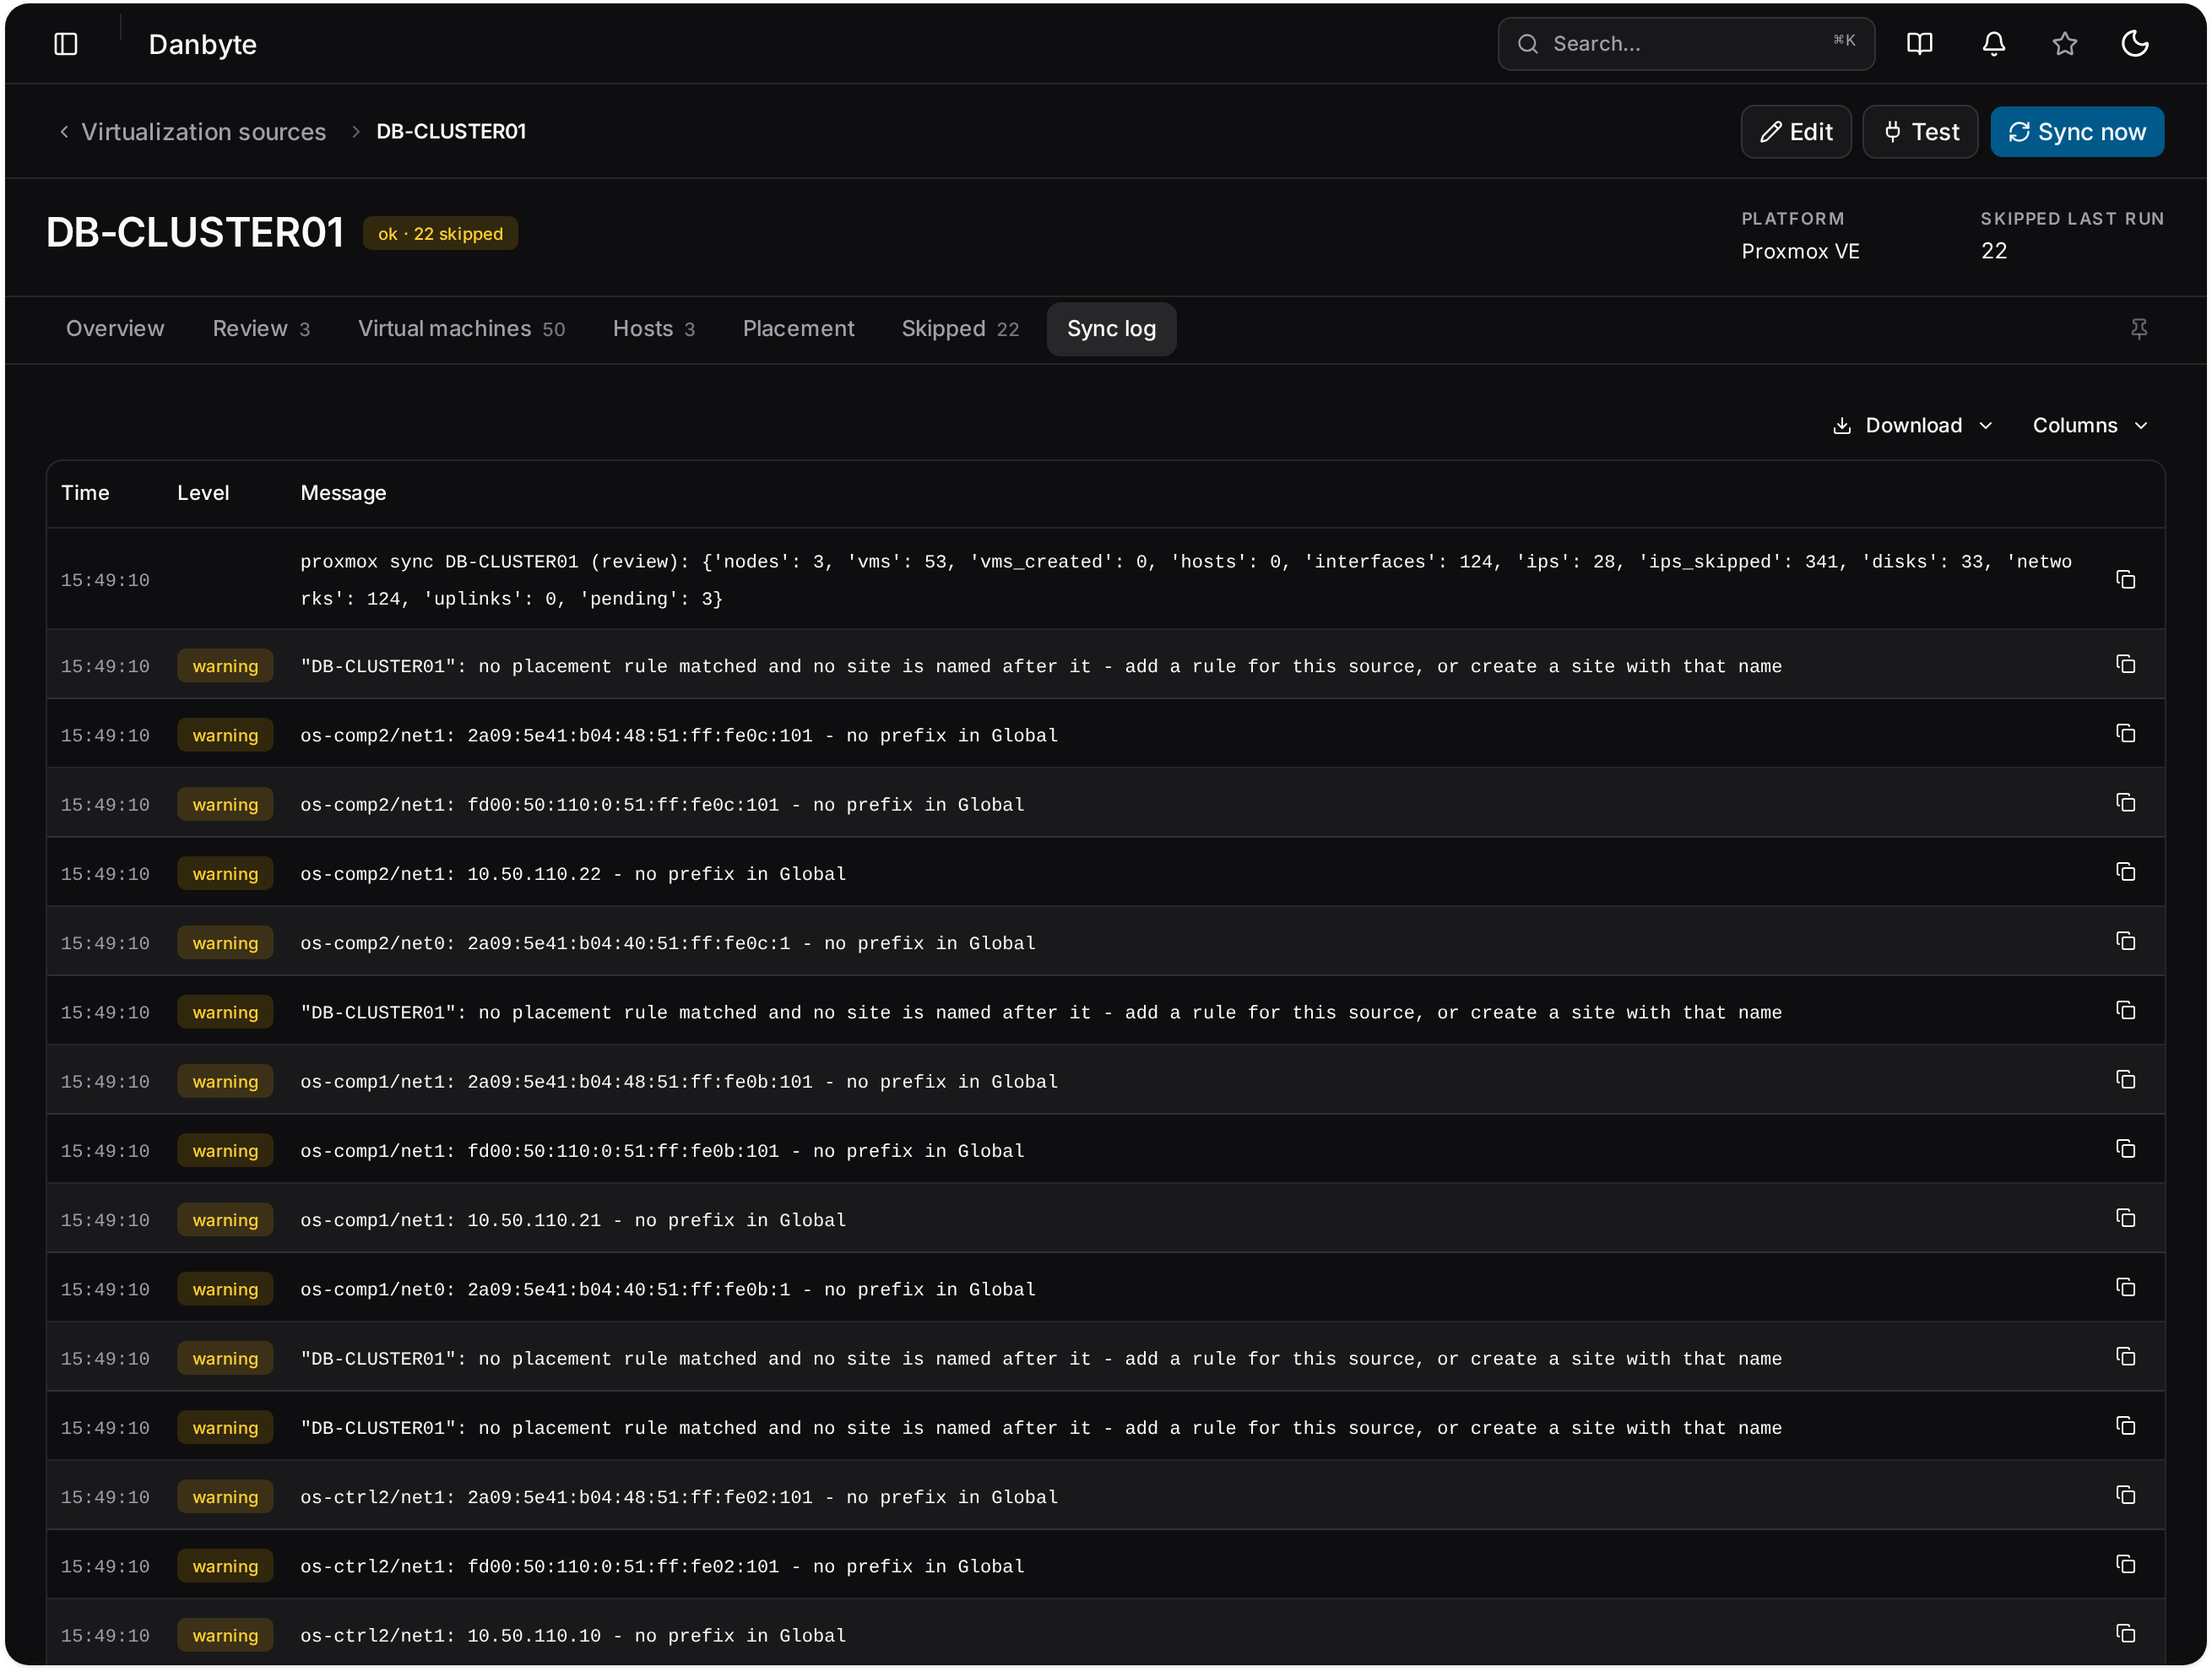
Task: Copy os-comp2/net0 log row
Action: [x=2125, y=941]
